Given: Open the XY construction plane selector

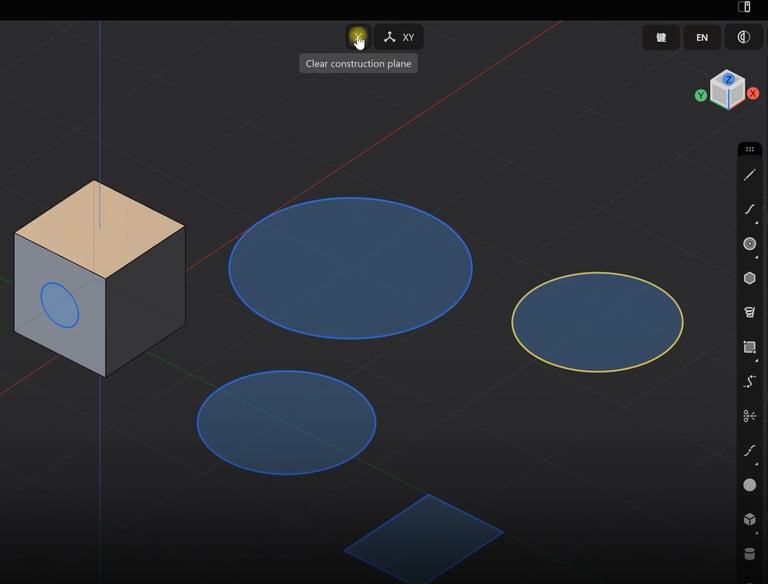Looking at the screenshot, I should click(399, 37).
